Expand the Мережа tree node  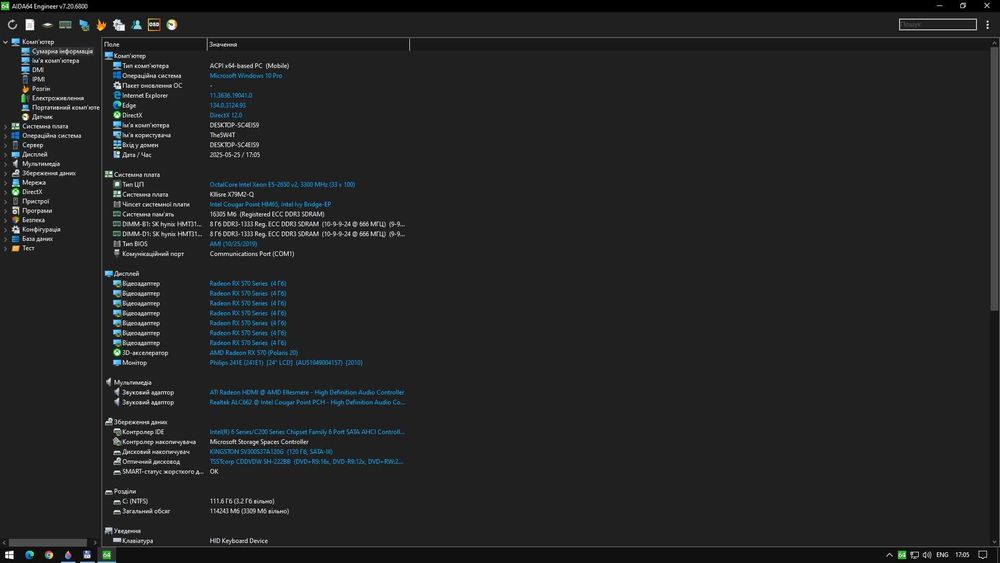[6, 182]
